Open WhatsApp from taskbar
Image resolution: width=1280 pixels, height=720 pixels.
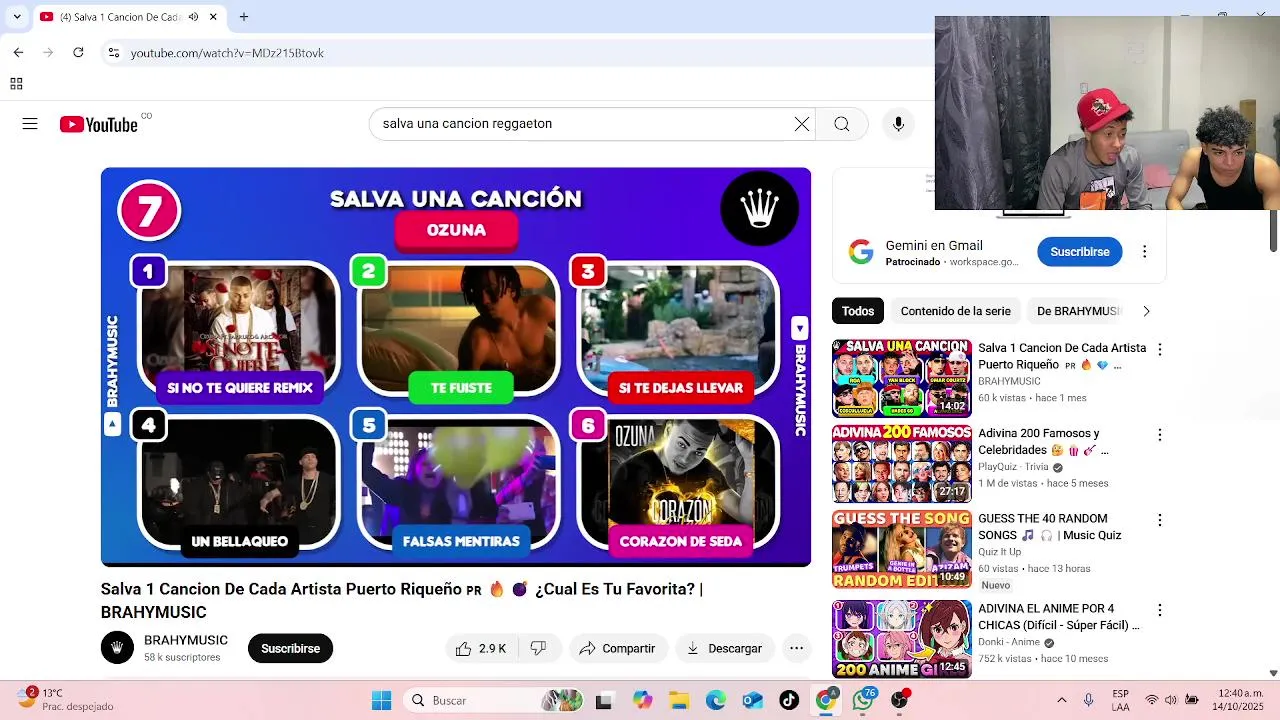pyautogui.click(x=863, y=701)
